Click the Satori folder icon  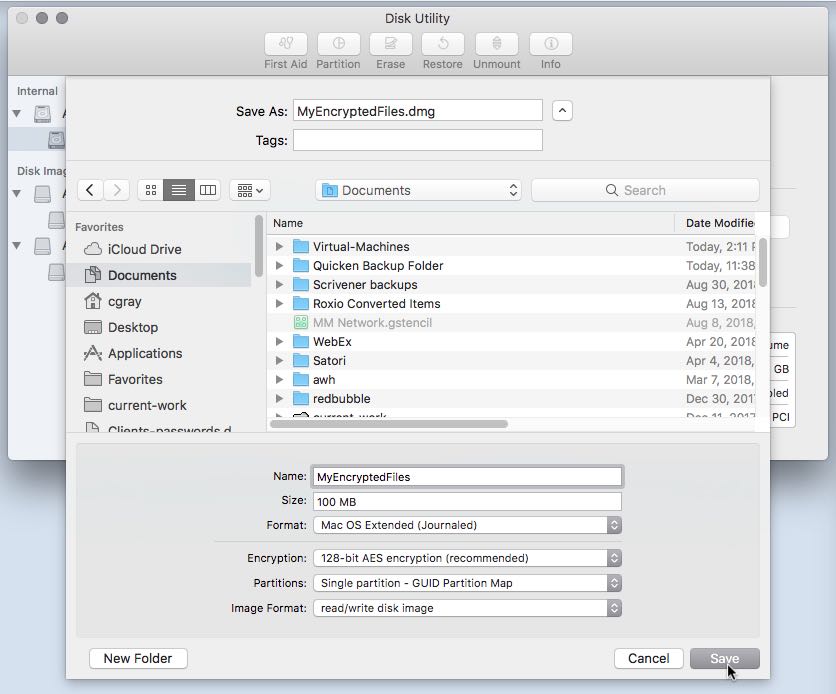[x=301, y=361]
